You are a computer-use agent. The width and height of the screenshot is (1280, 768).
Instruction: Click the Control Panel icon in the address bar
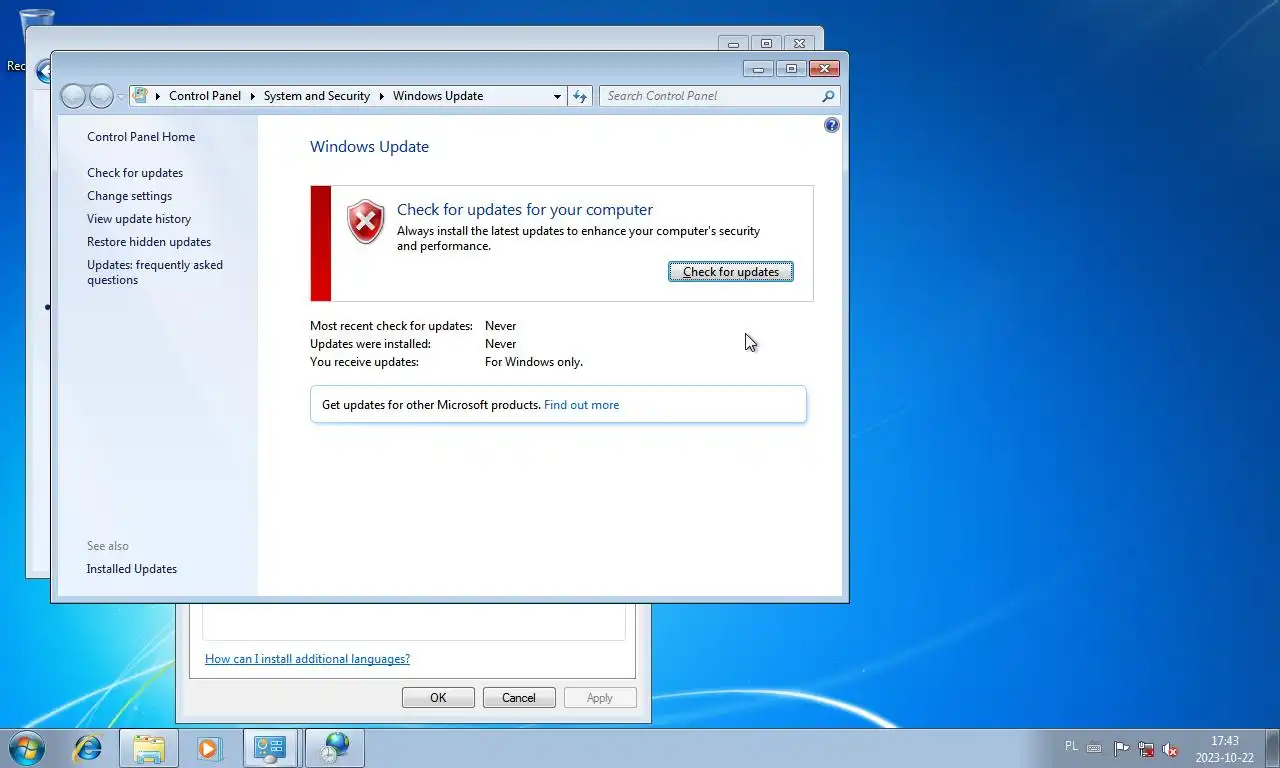(x=141, y=96)
